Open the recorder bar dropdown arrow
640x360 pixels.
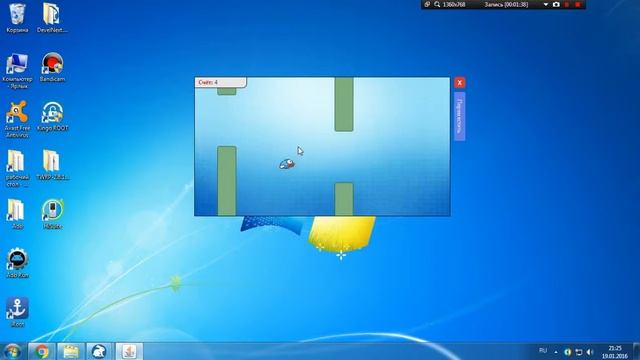(x=546, y=4)
